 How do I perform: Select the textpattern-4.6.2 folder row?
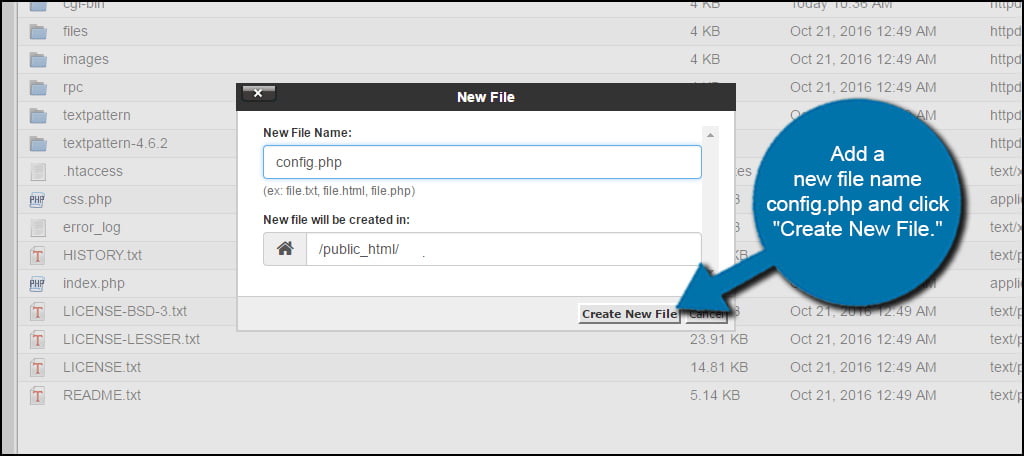tap(115, 143)
